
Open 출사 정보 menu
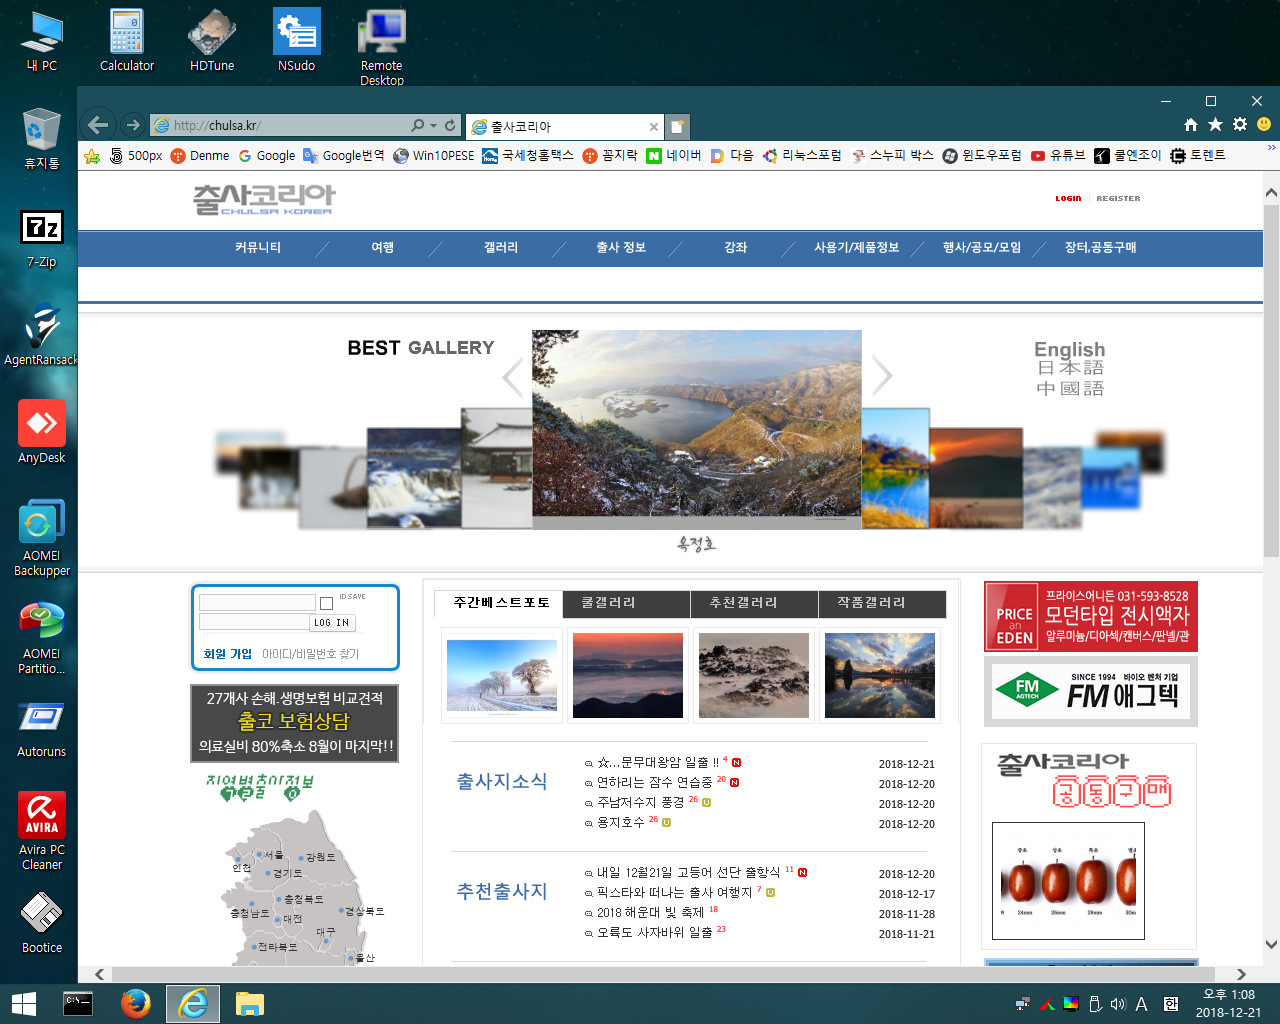pos(621,248)
